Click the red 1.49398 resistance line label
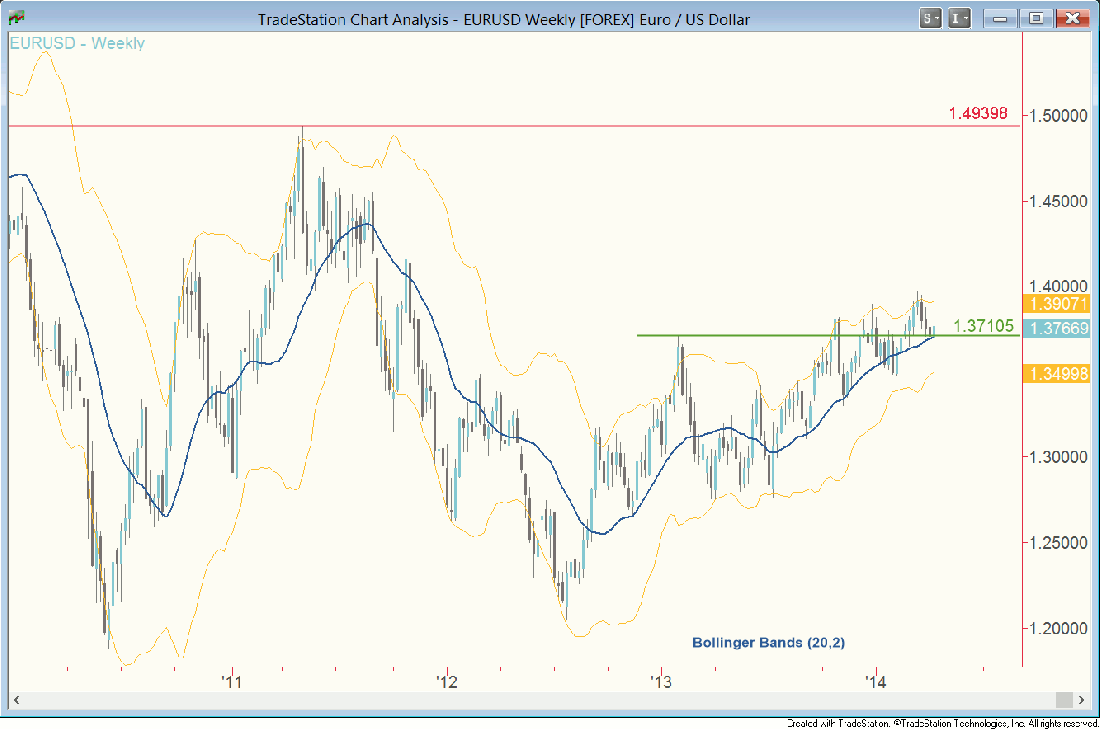This screenshot has height=729, width=1100. coord(978,113)
